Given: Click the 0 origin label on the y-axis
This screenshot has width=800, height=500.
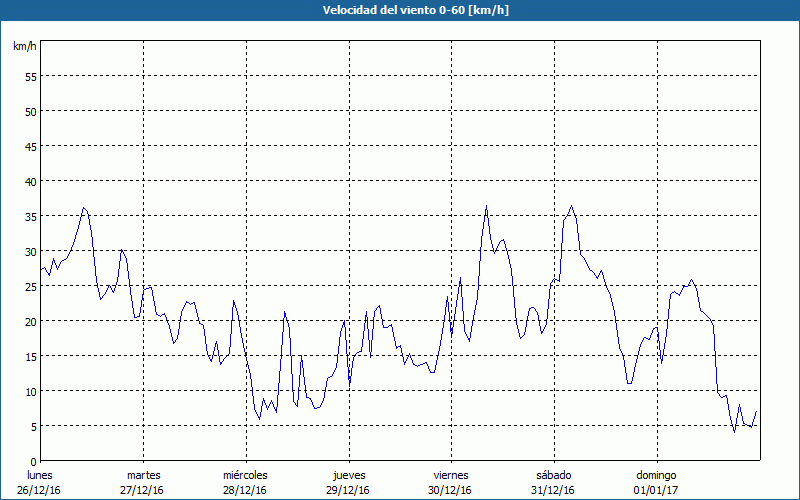Looking at the screenshot, I should pyautogui.click(x=33, y=461).
